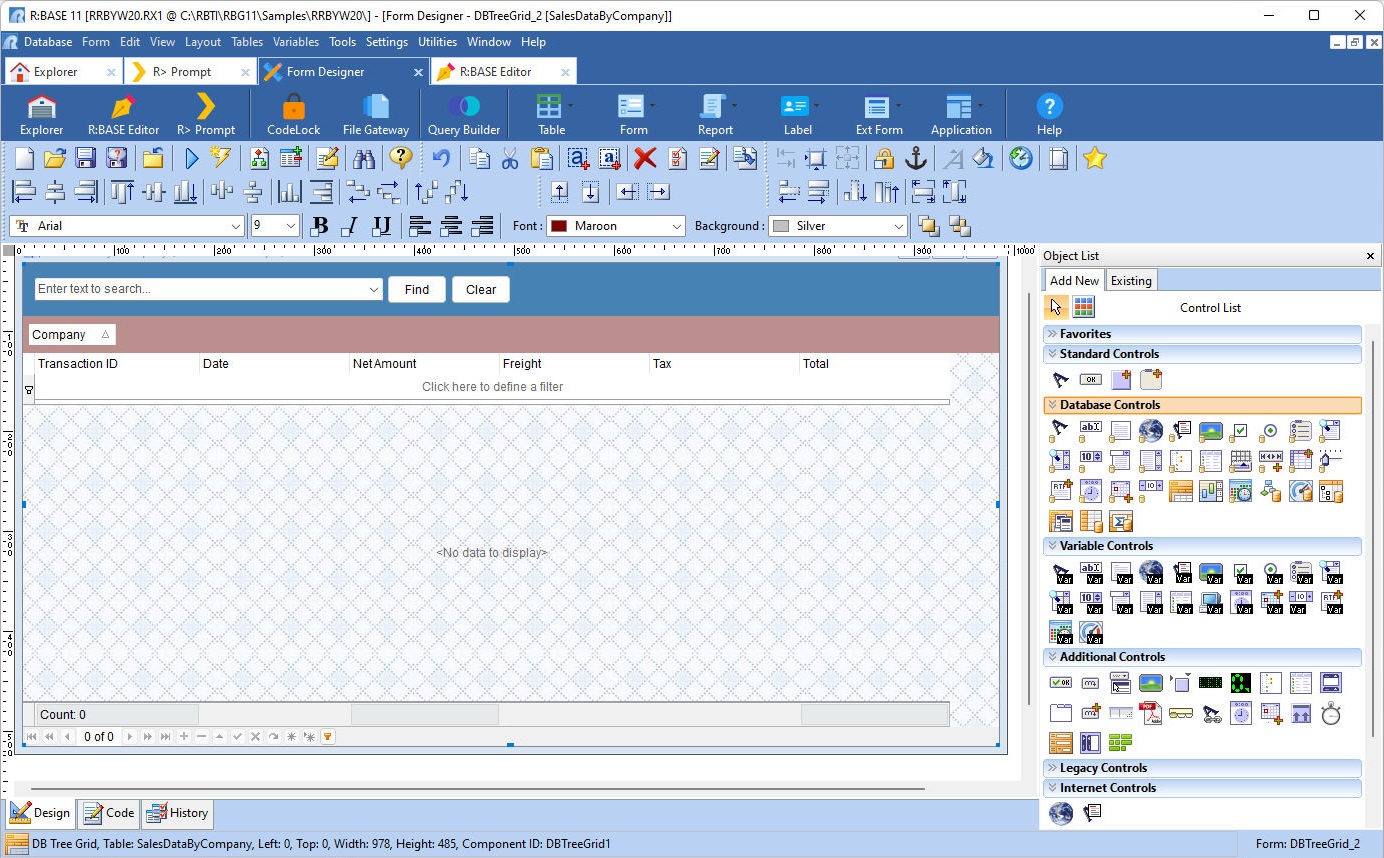Viewport: 1384px width, 858px height.
Task: Toggle italic text formatting
Action: coord(350,226)
